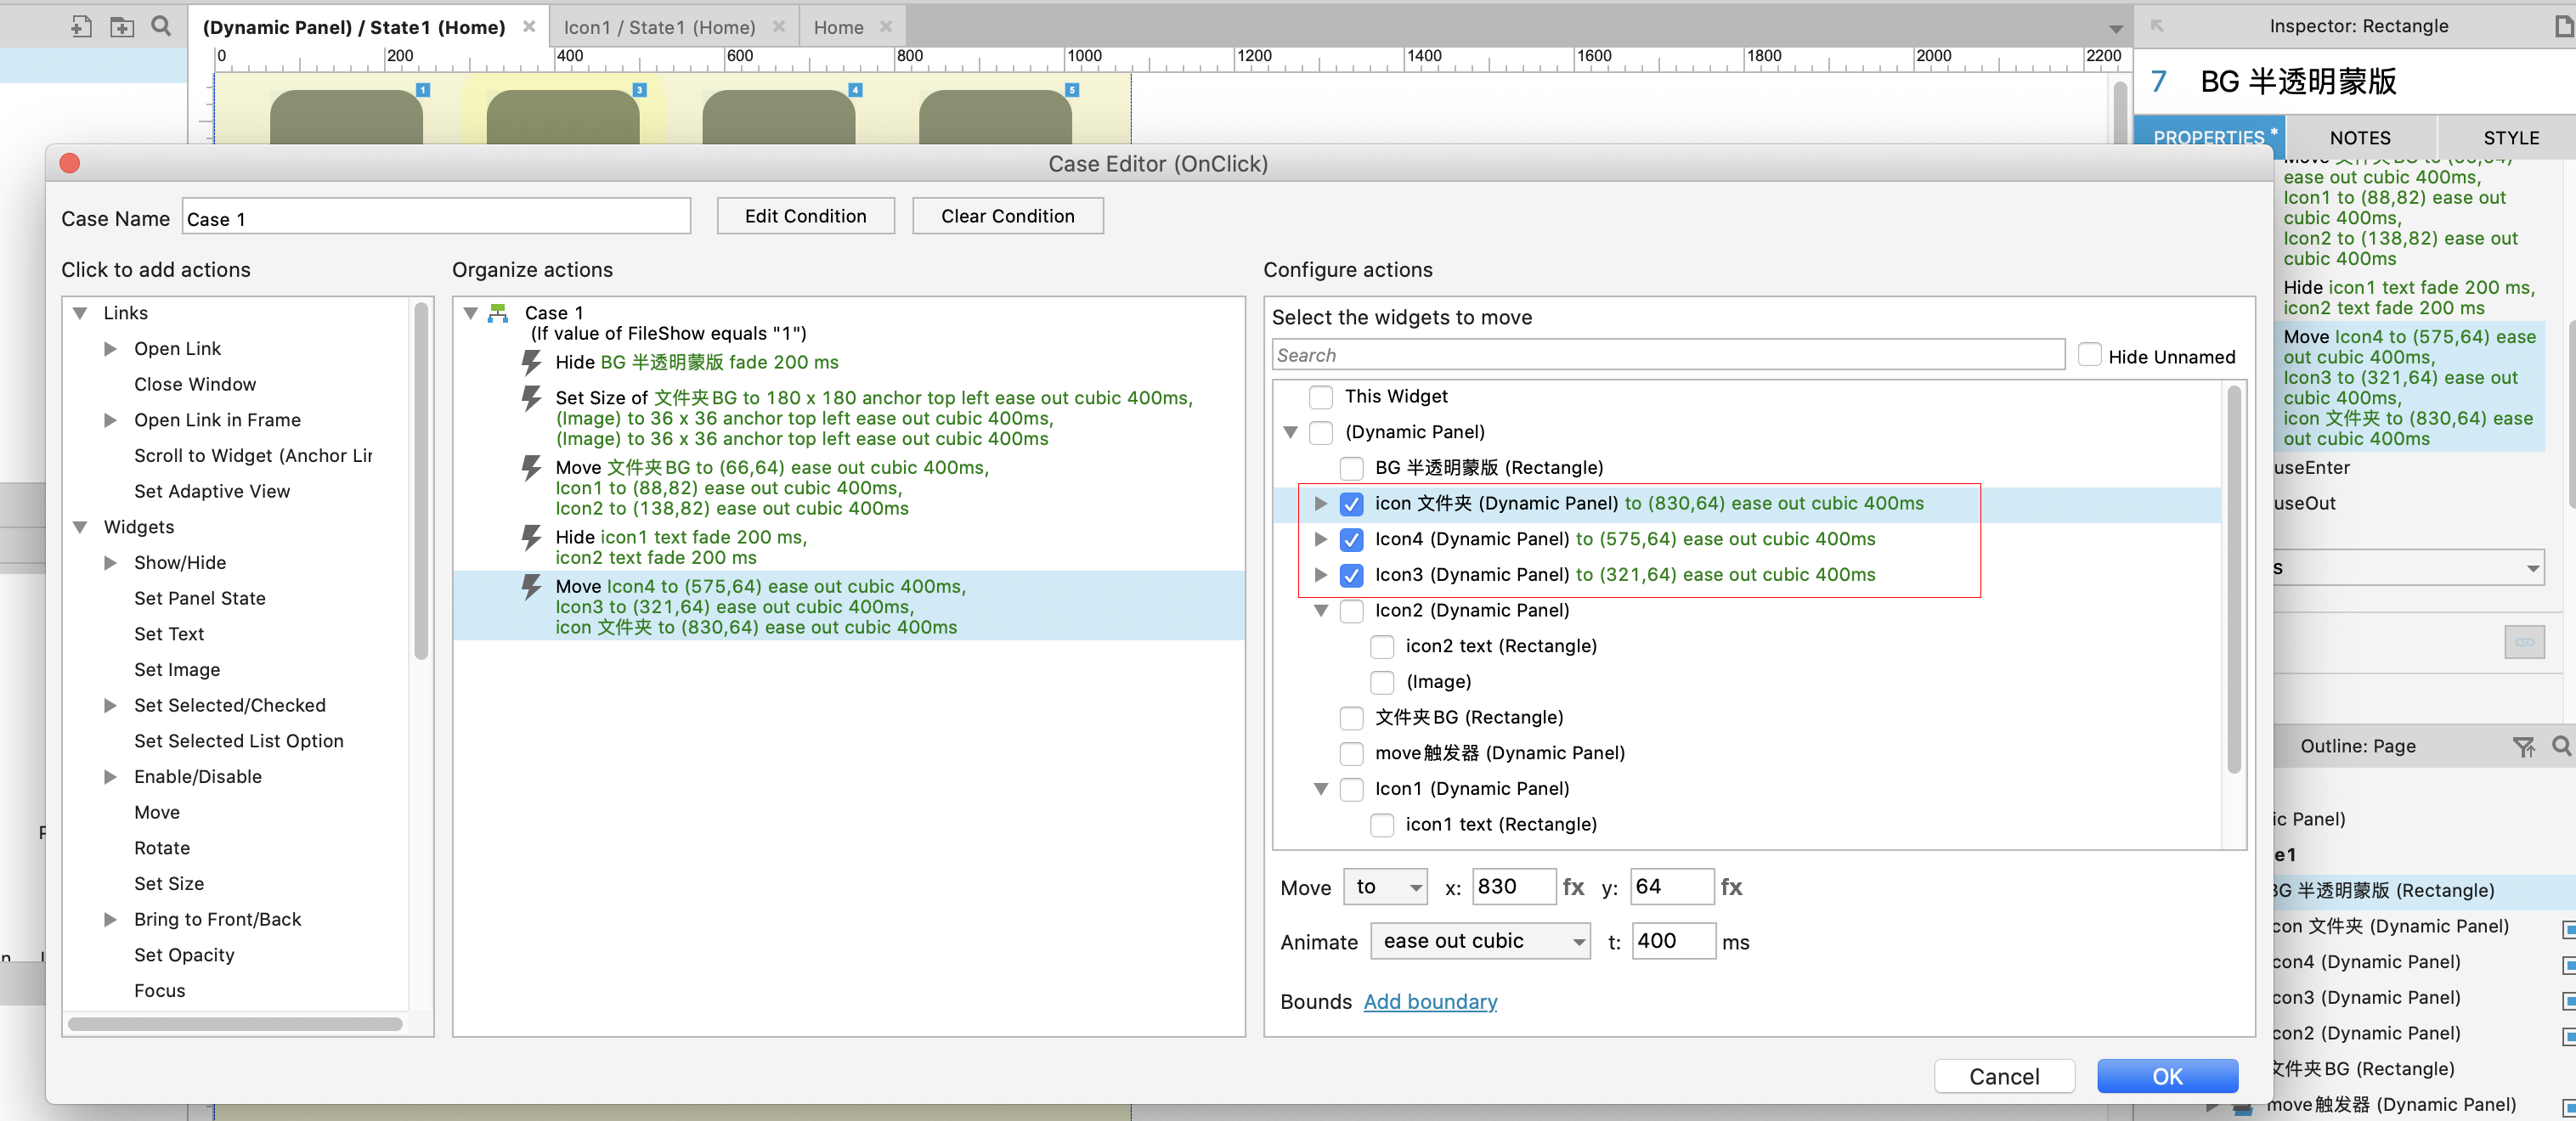Check the This Widget checkbox
The image size is (2576, 1121).
[x=1321, y=397]
